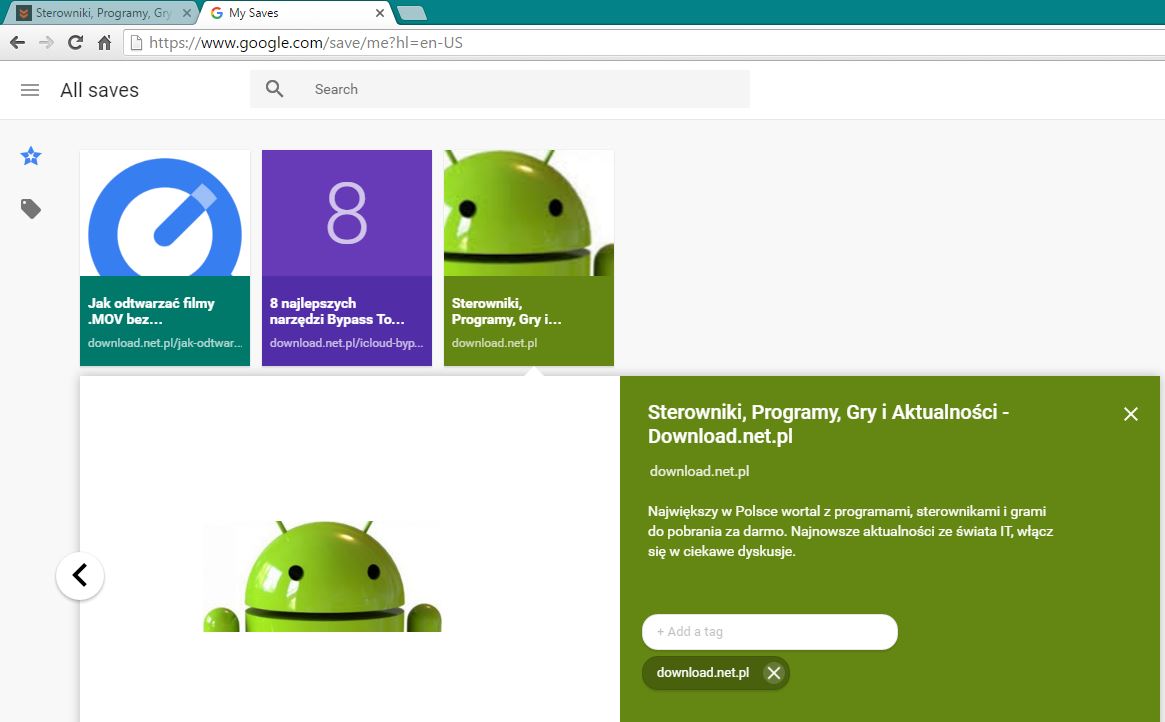
Task: Reload the page with refresh icon
Action: pos(75,42)
